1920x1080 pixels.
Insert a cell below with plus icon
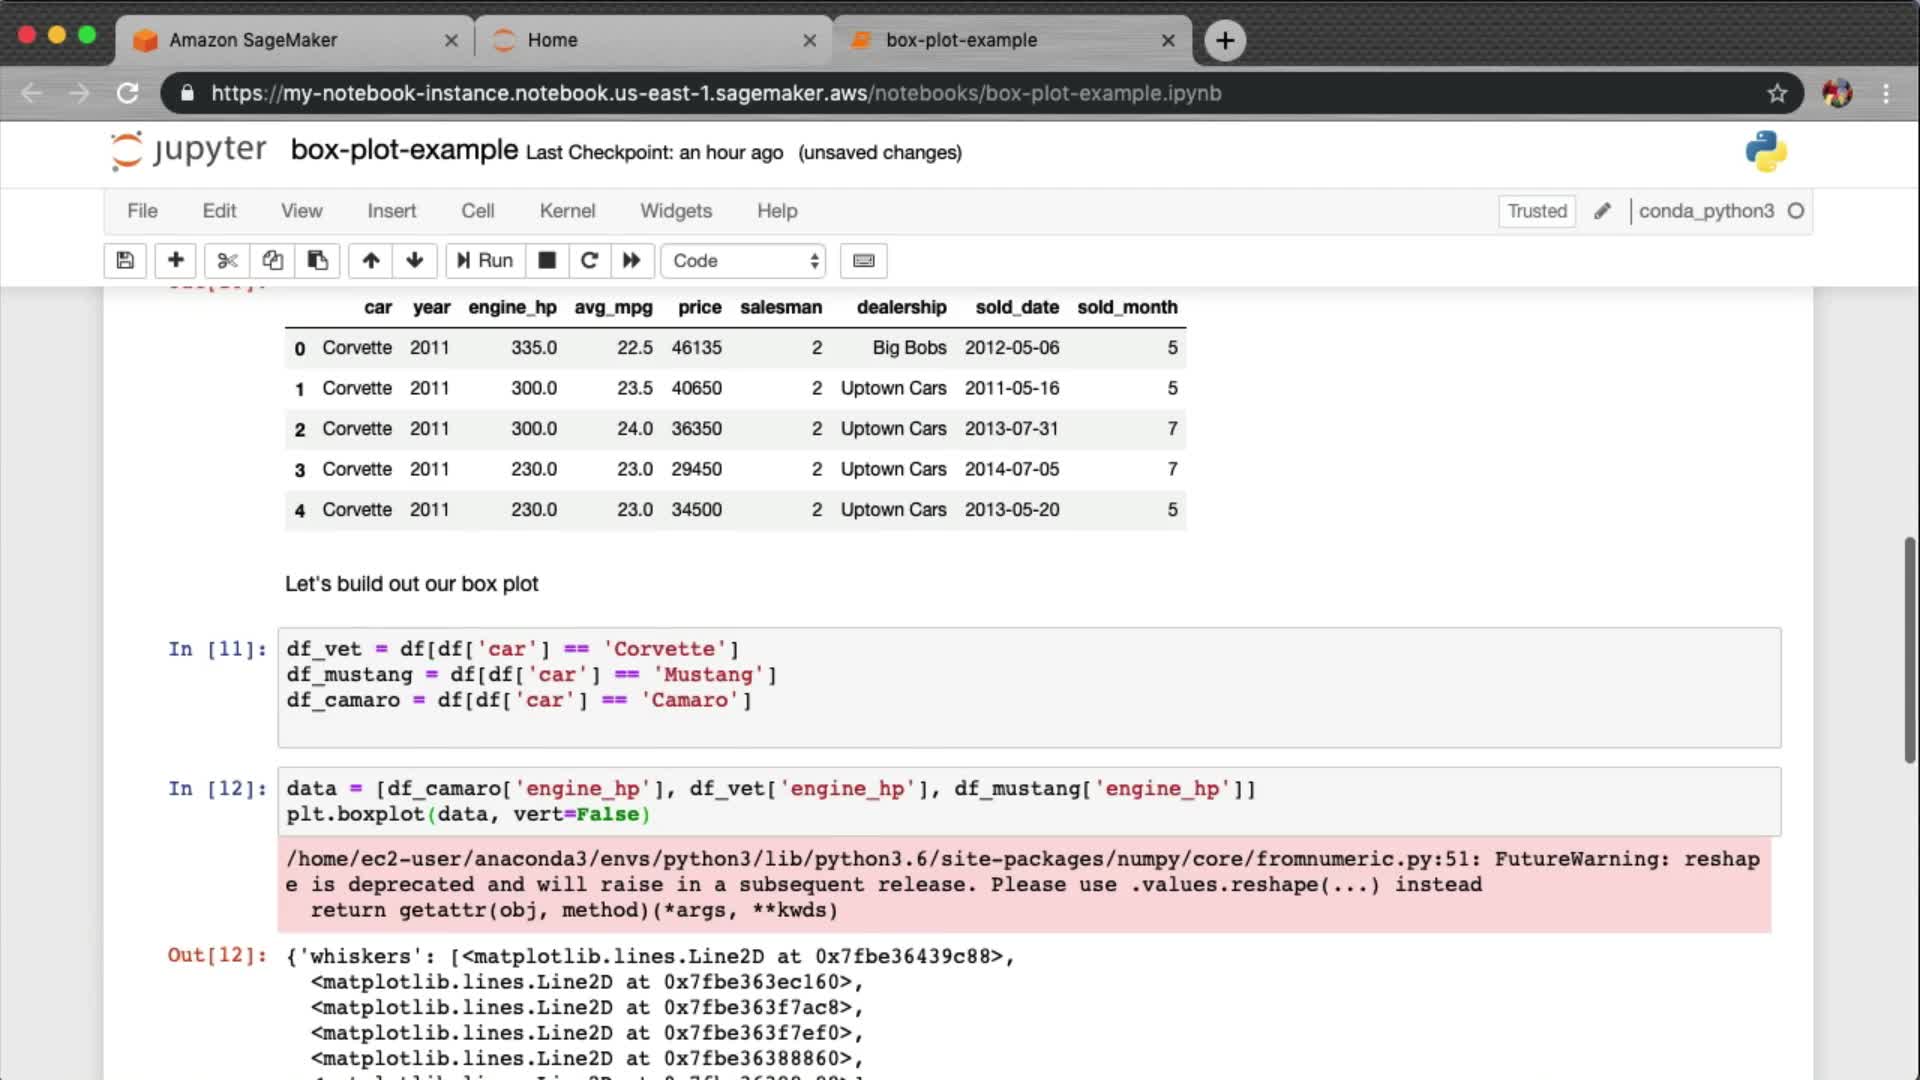(176, 261)
